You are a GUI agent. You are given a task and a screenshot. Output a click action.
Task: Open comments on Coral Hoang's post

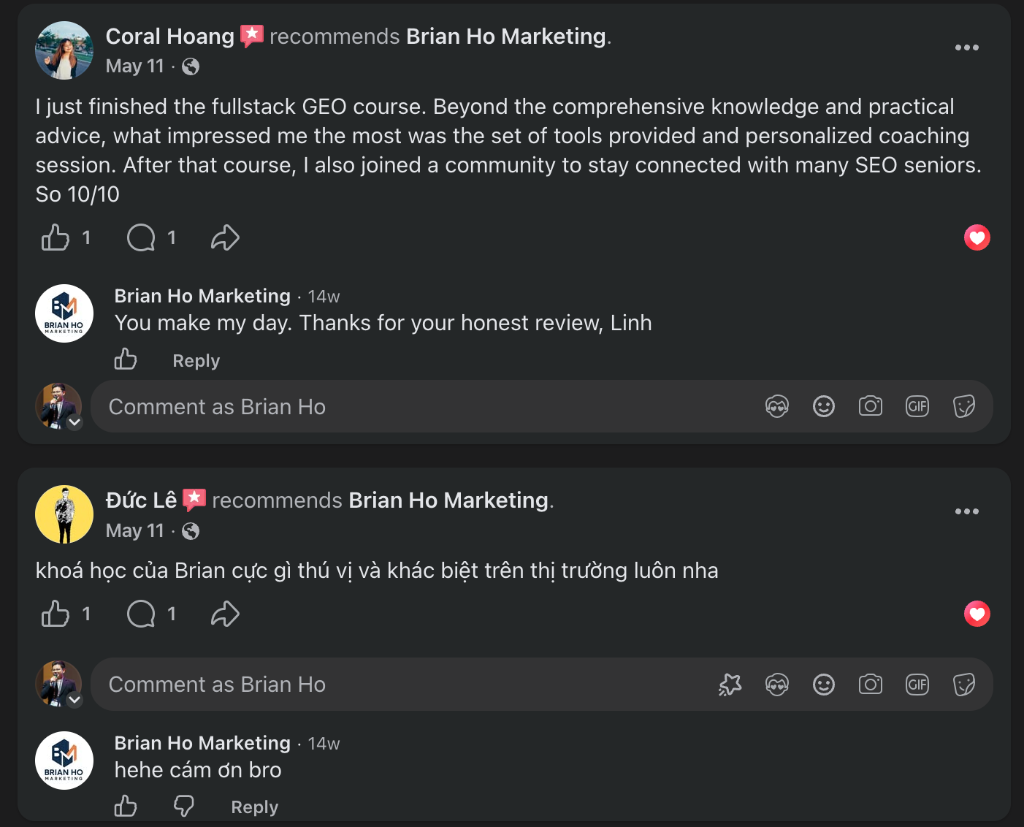click(141, 238)
